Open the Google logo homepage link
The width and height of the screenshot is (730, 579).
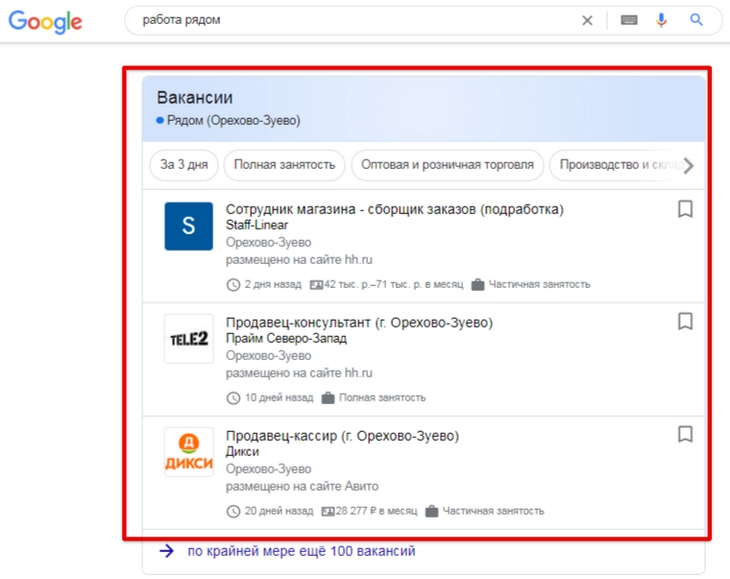pos(45,21)
